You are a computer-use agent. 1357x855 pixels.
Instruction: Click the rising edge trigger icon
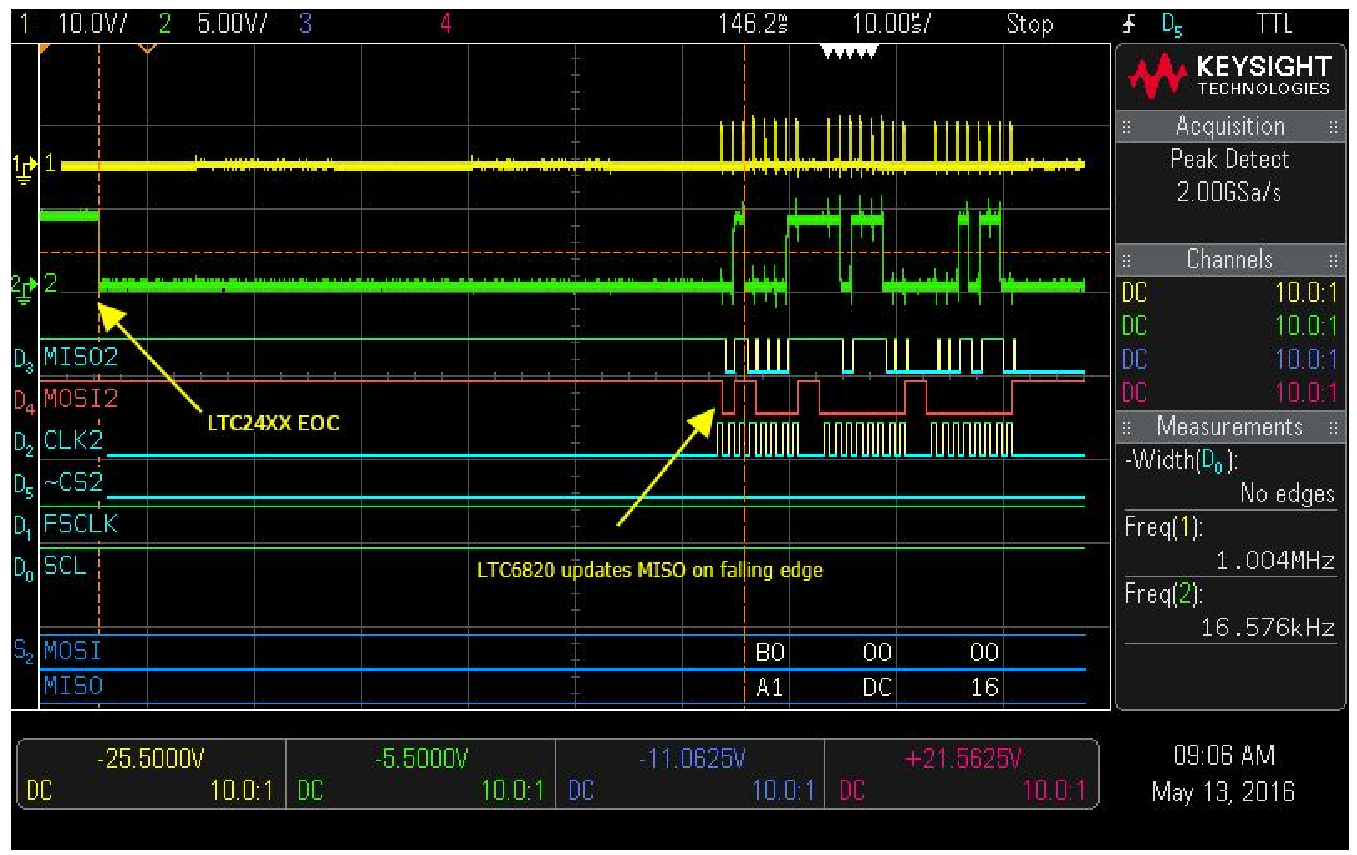pyautogui.click(x=1129, y=24)
